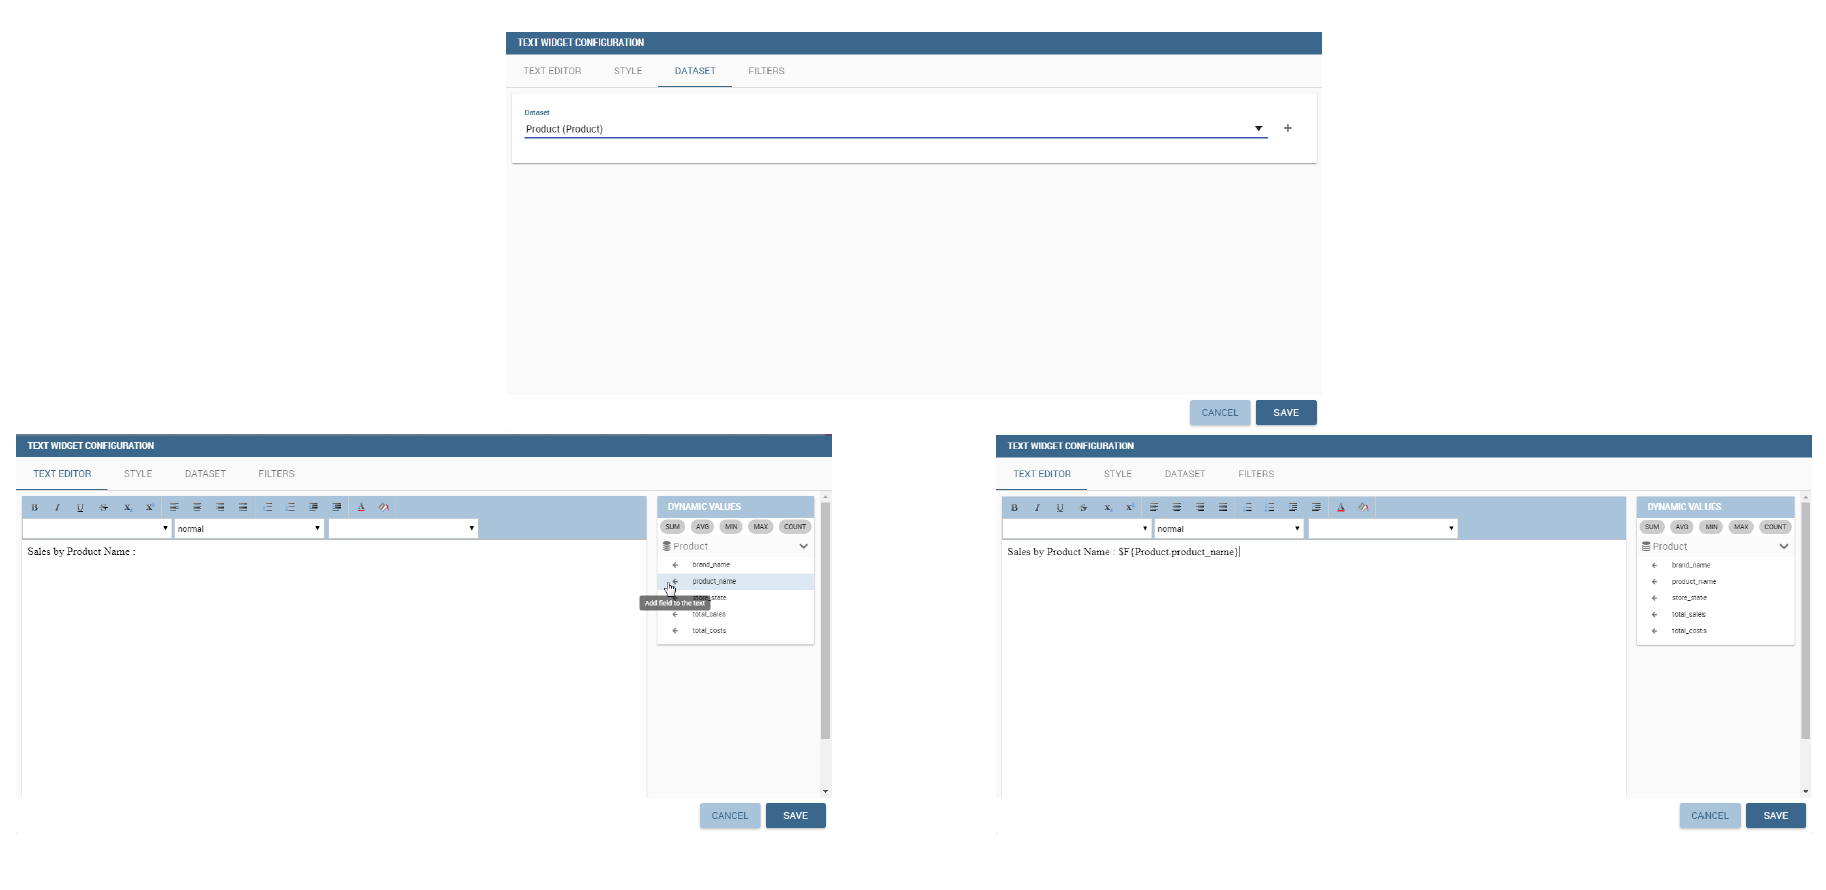1826x890 pixels.
Task: Apply Subscript in left editor dialog toolbar
Action: (x=127, y=507)
